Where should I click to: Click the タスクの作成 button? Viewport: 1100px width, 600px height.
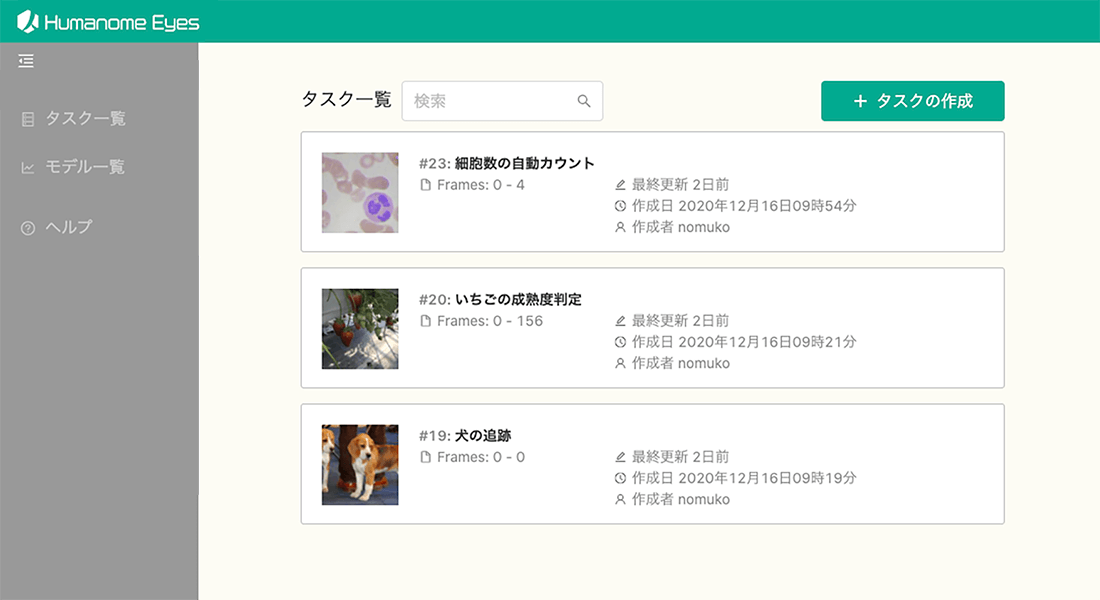913,101
